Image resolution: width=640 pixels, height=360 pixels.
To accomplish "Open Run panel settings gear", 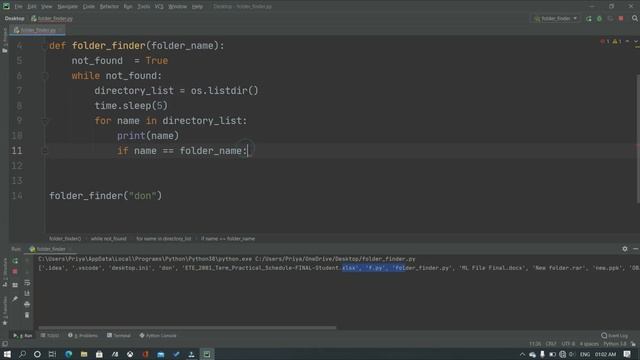I will (x=624, y=249).
